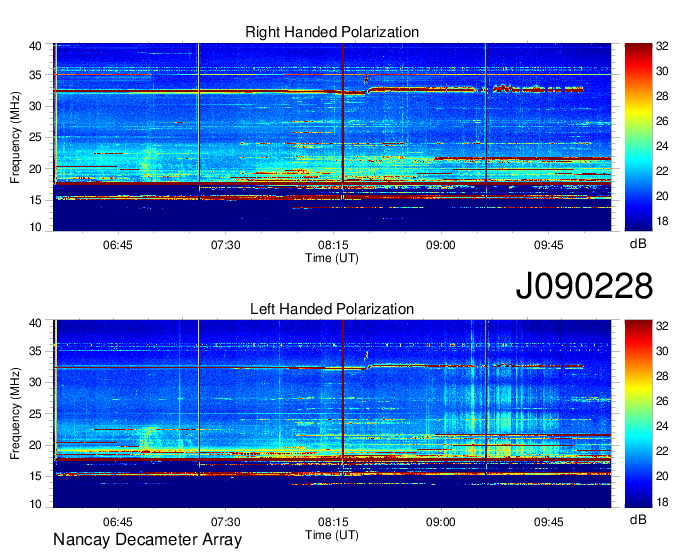Click the bottom colorbar's dark red region
The image size is (680, 552).
tap(638, 327)
